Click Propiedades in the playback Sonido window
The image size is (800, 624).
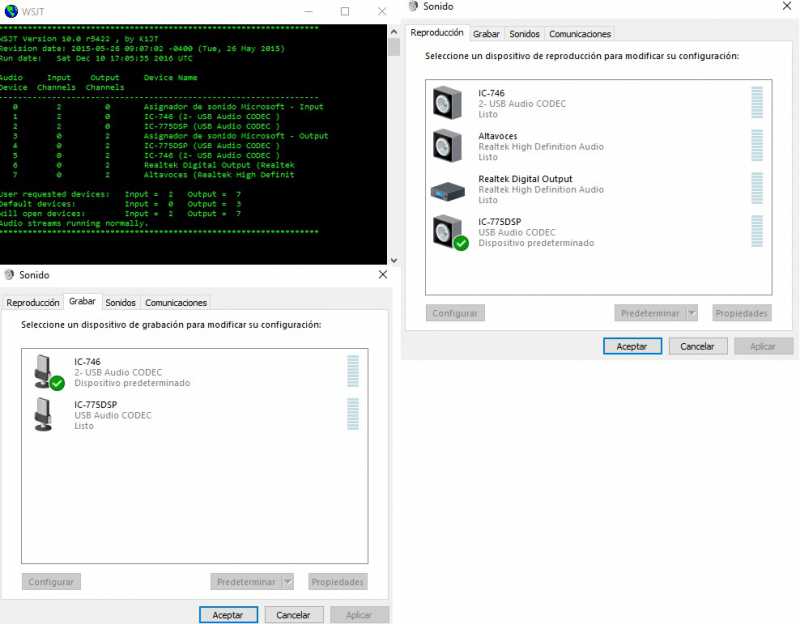[x=742, y=313]
